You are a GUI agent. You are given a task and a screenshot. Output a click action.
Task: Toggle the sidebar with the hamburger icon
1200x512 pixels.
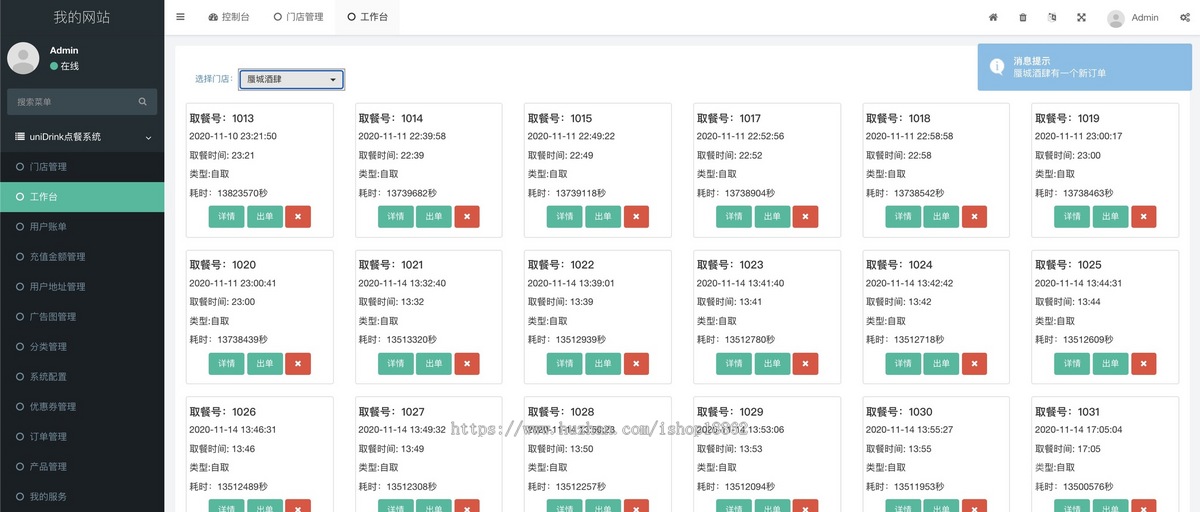point(180,17)
